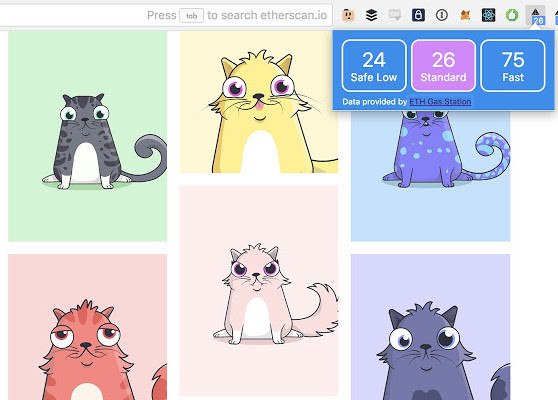Toggle the ETH gas price extension icon
This screenshot has height=400, width=558.
tap(536, 16)
